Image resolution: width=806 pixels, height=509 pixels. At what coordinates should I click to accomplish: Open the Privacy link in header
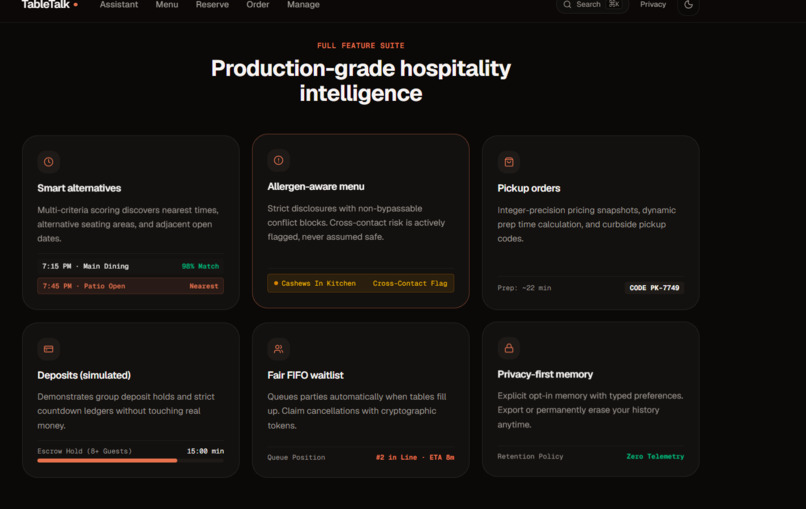[653, 5]
